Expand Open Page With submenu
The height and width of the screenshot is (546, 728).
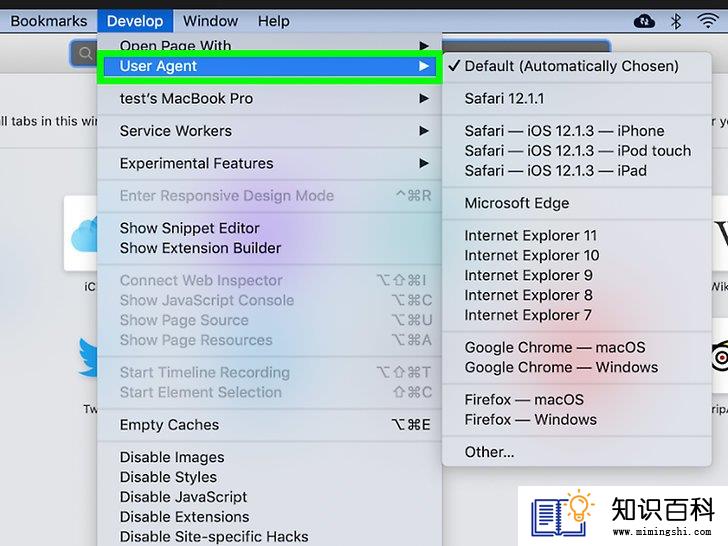point(269,45)
